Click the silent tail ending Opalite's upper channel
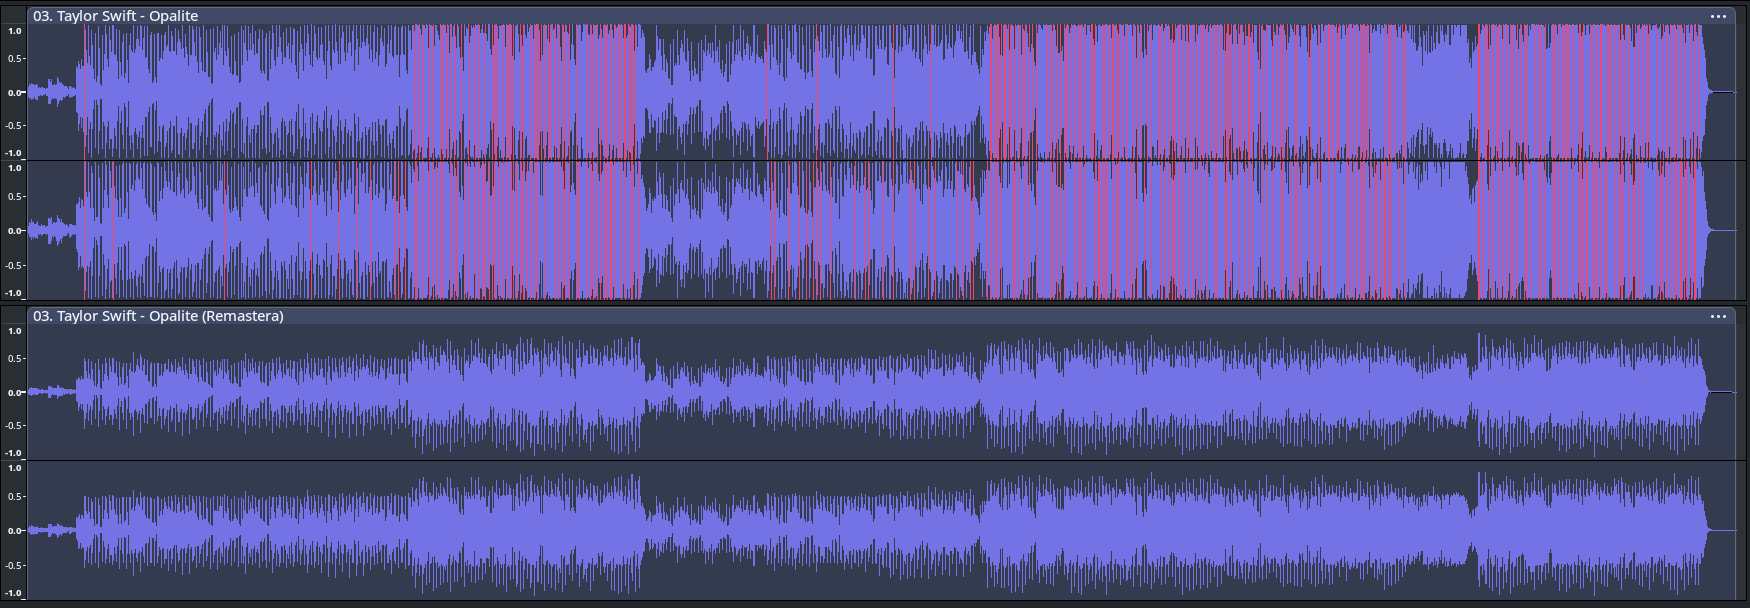Screen dimensions: 1750x608 (x=1722, y=93)
